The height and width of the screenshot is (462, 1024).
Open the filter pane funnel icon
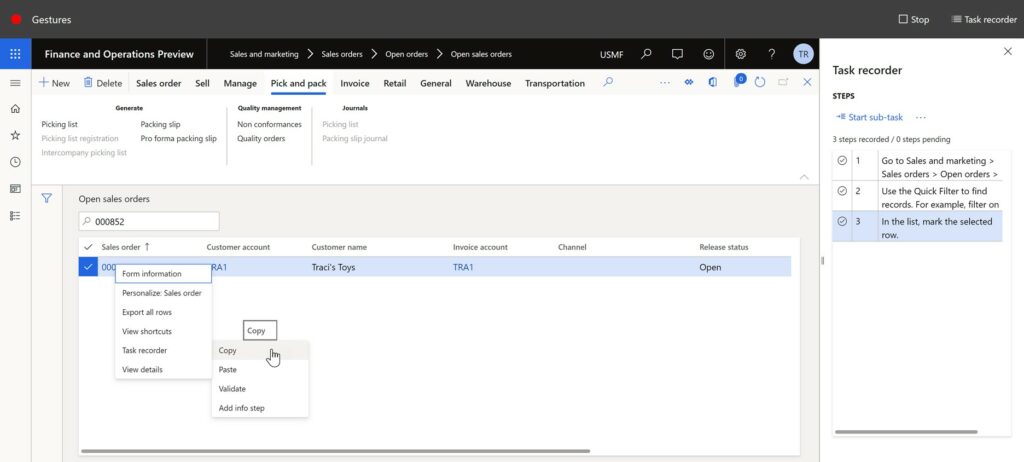click(47, 198)
